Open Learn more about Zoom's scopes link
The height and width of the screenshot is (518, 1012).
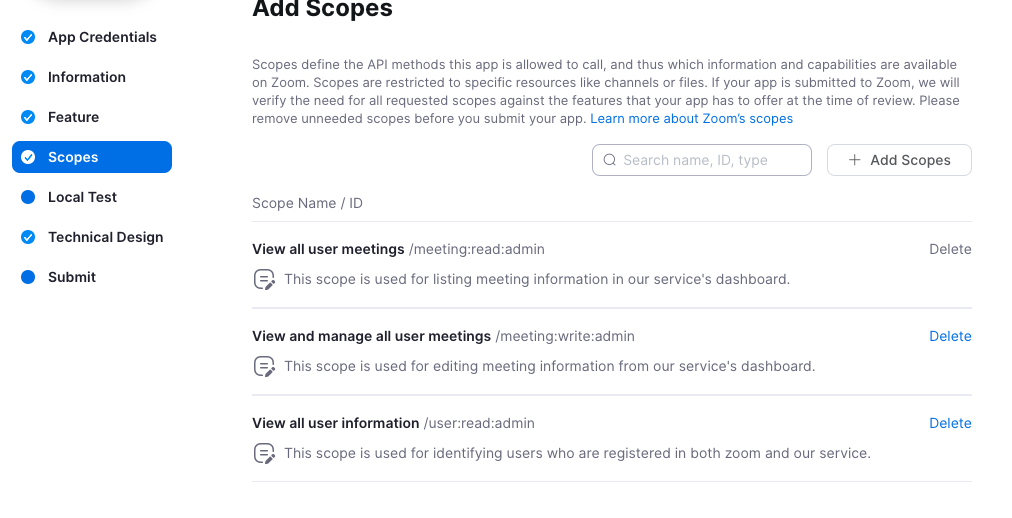click(691, 119)
